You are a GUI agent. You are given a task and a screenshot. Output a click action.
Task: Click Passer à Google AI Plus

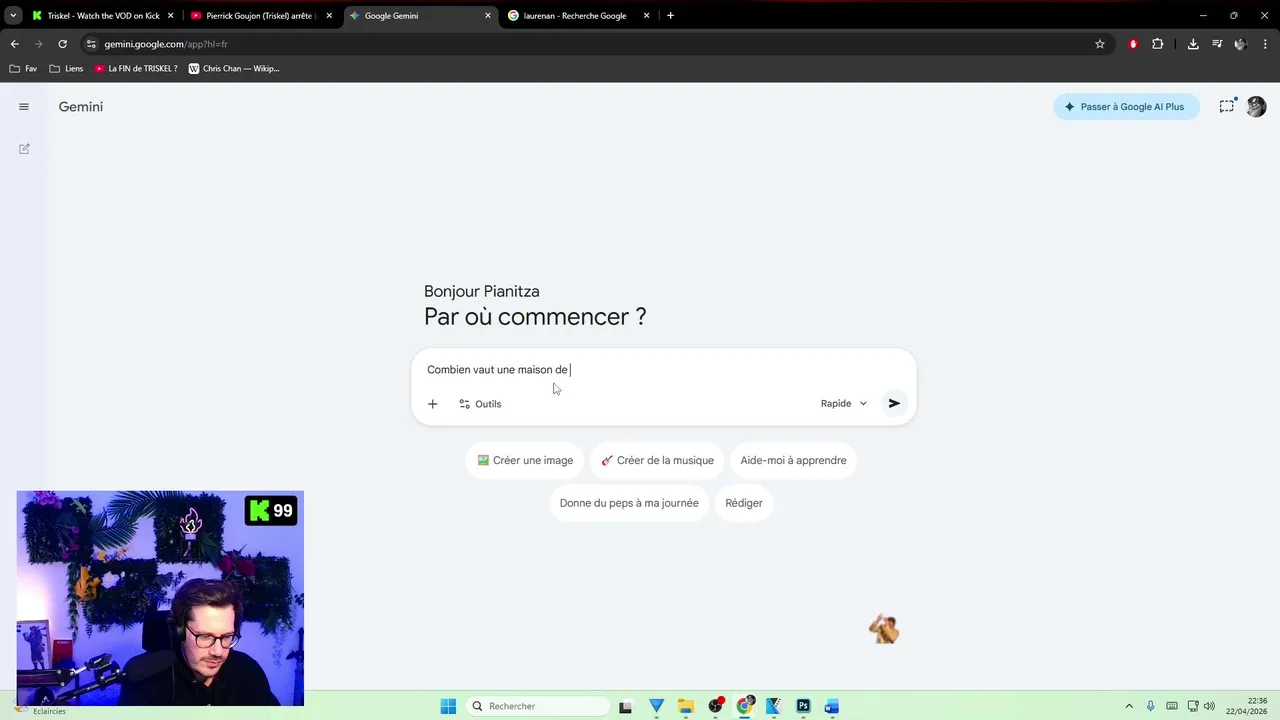1126,107
